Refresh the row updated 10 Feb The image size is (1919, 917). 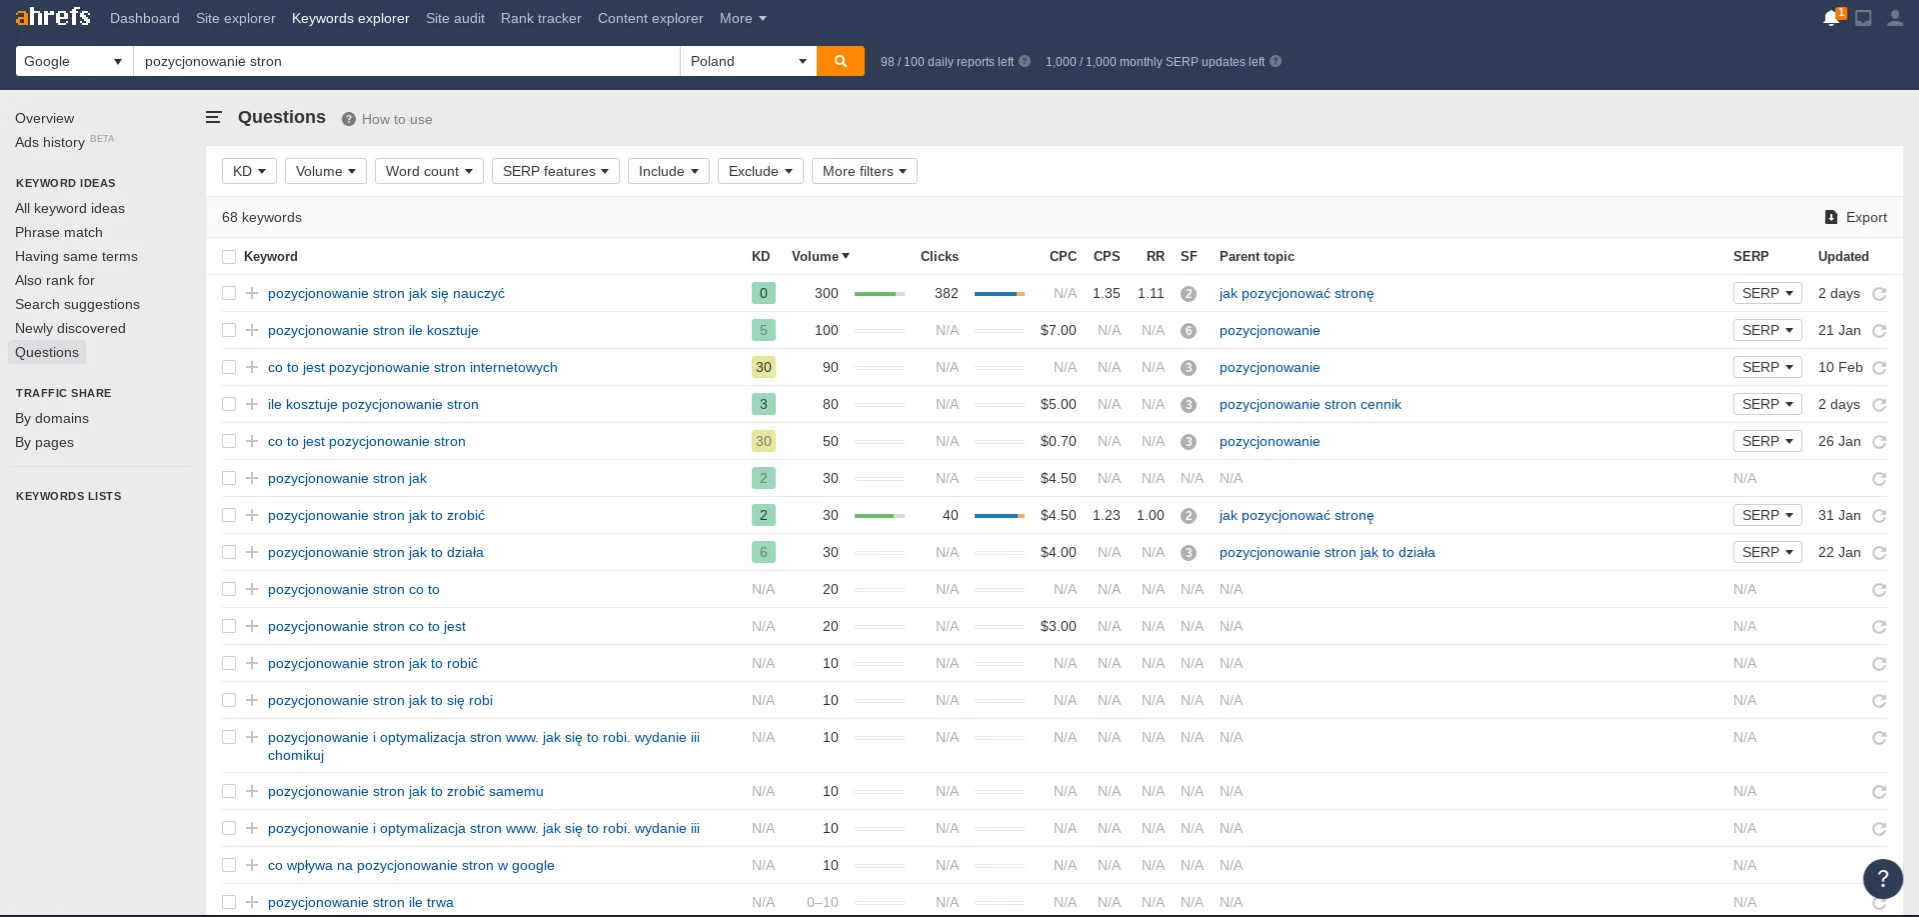tap(1879, 368)
